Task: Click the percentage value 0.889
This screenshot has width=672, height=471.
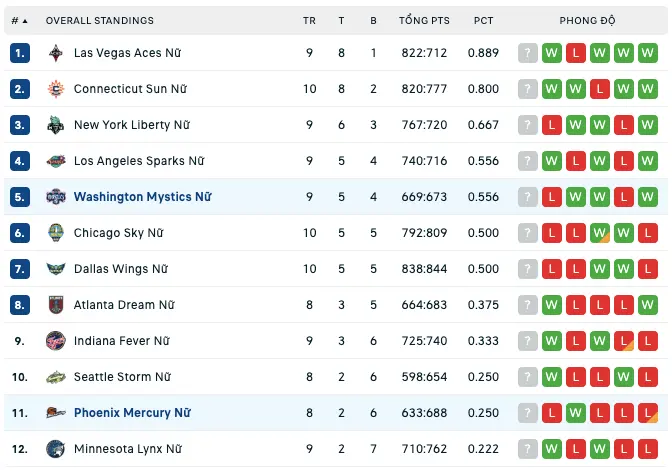Action: (483, 53)
